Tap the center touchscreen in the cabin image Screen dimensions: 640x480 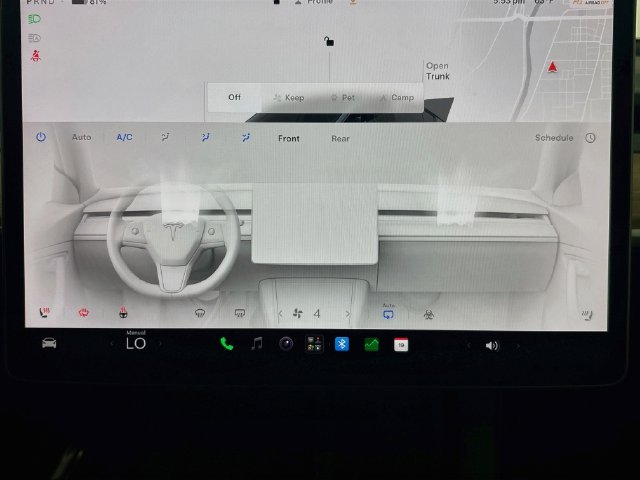(x=315, y=224)
